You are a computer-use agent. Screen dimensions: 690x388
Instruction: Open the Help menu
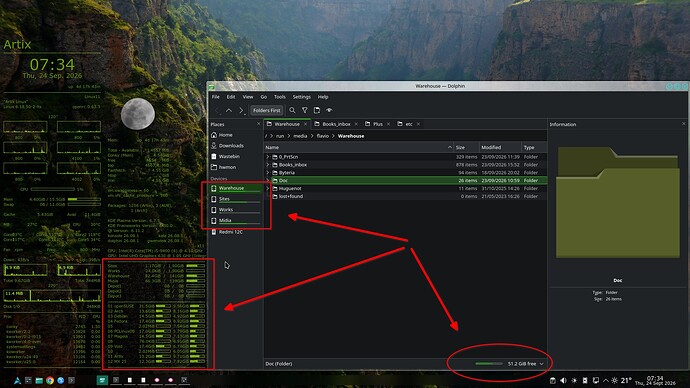pos(323,97)
